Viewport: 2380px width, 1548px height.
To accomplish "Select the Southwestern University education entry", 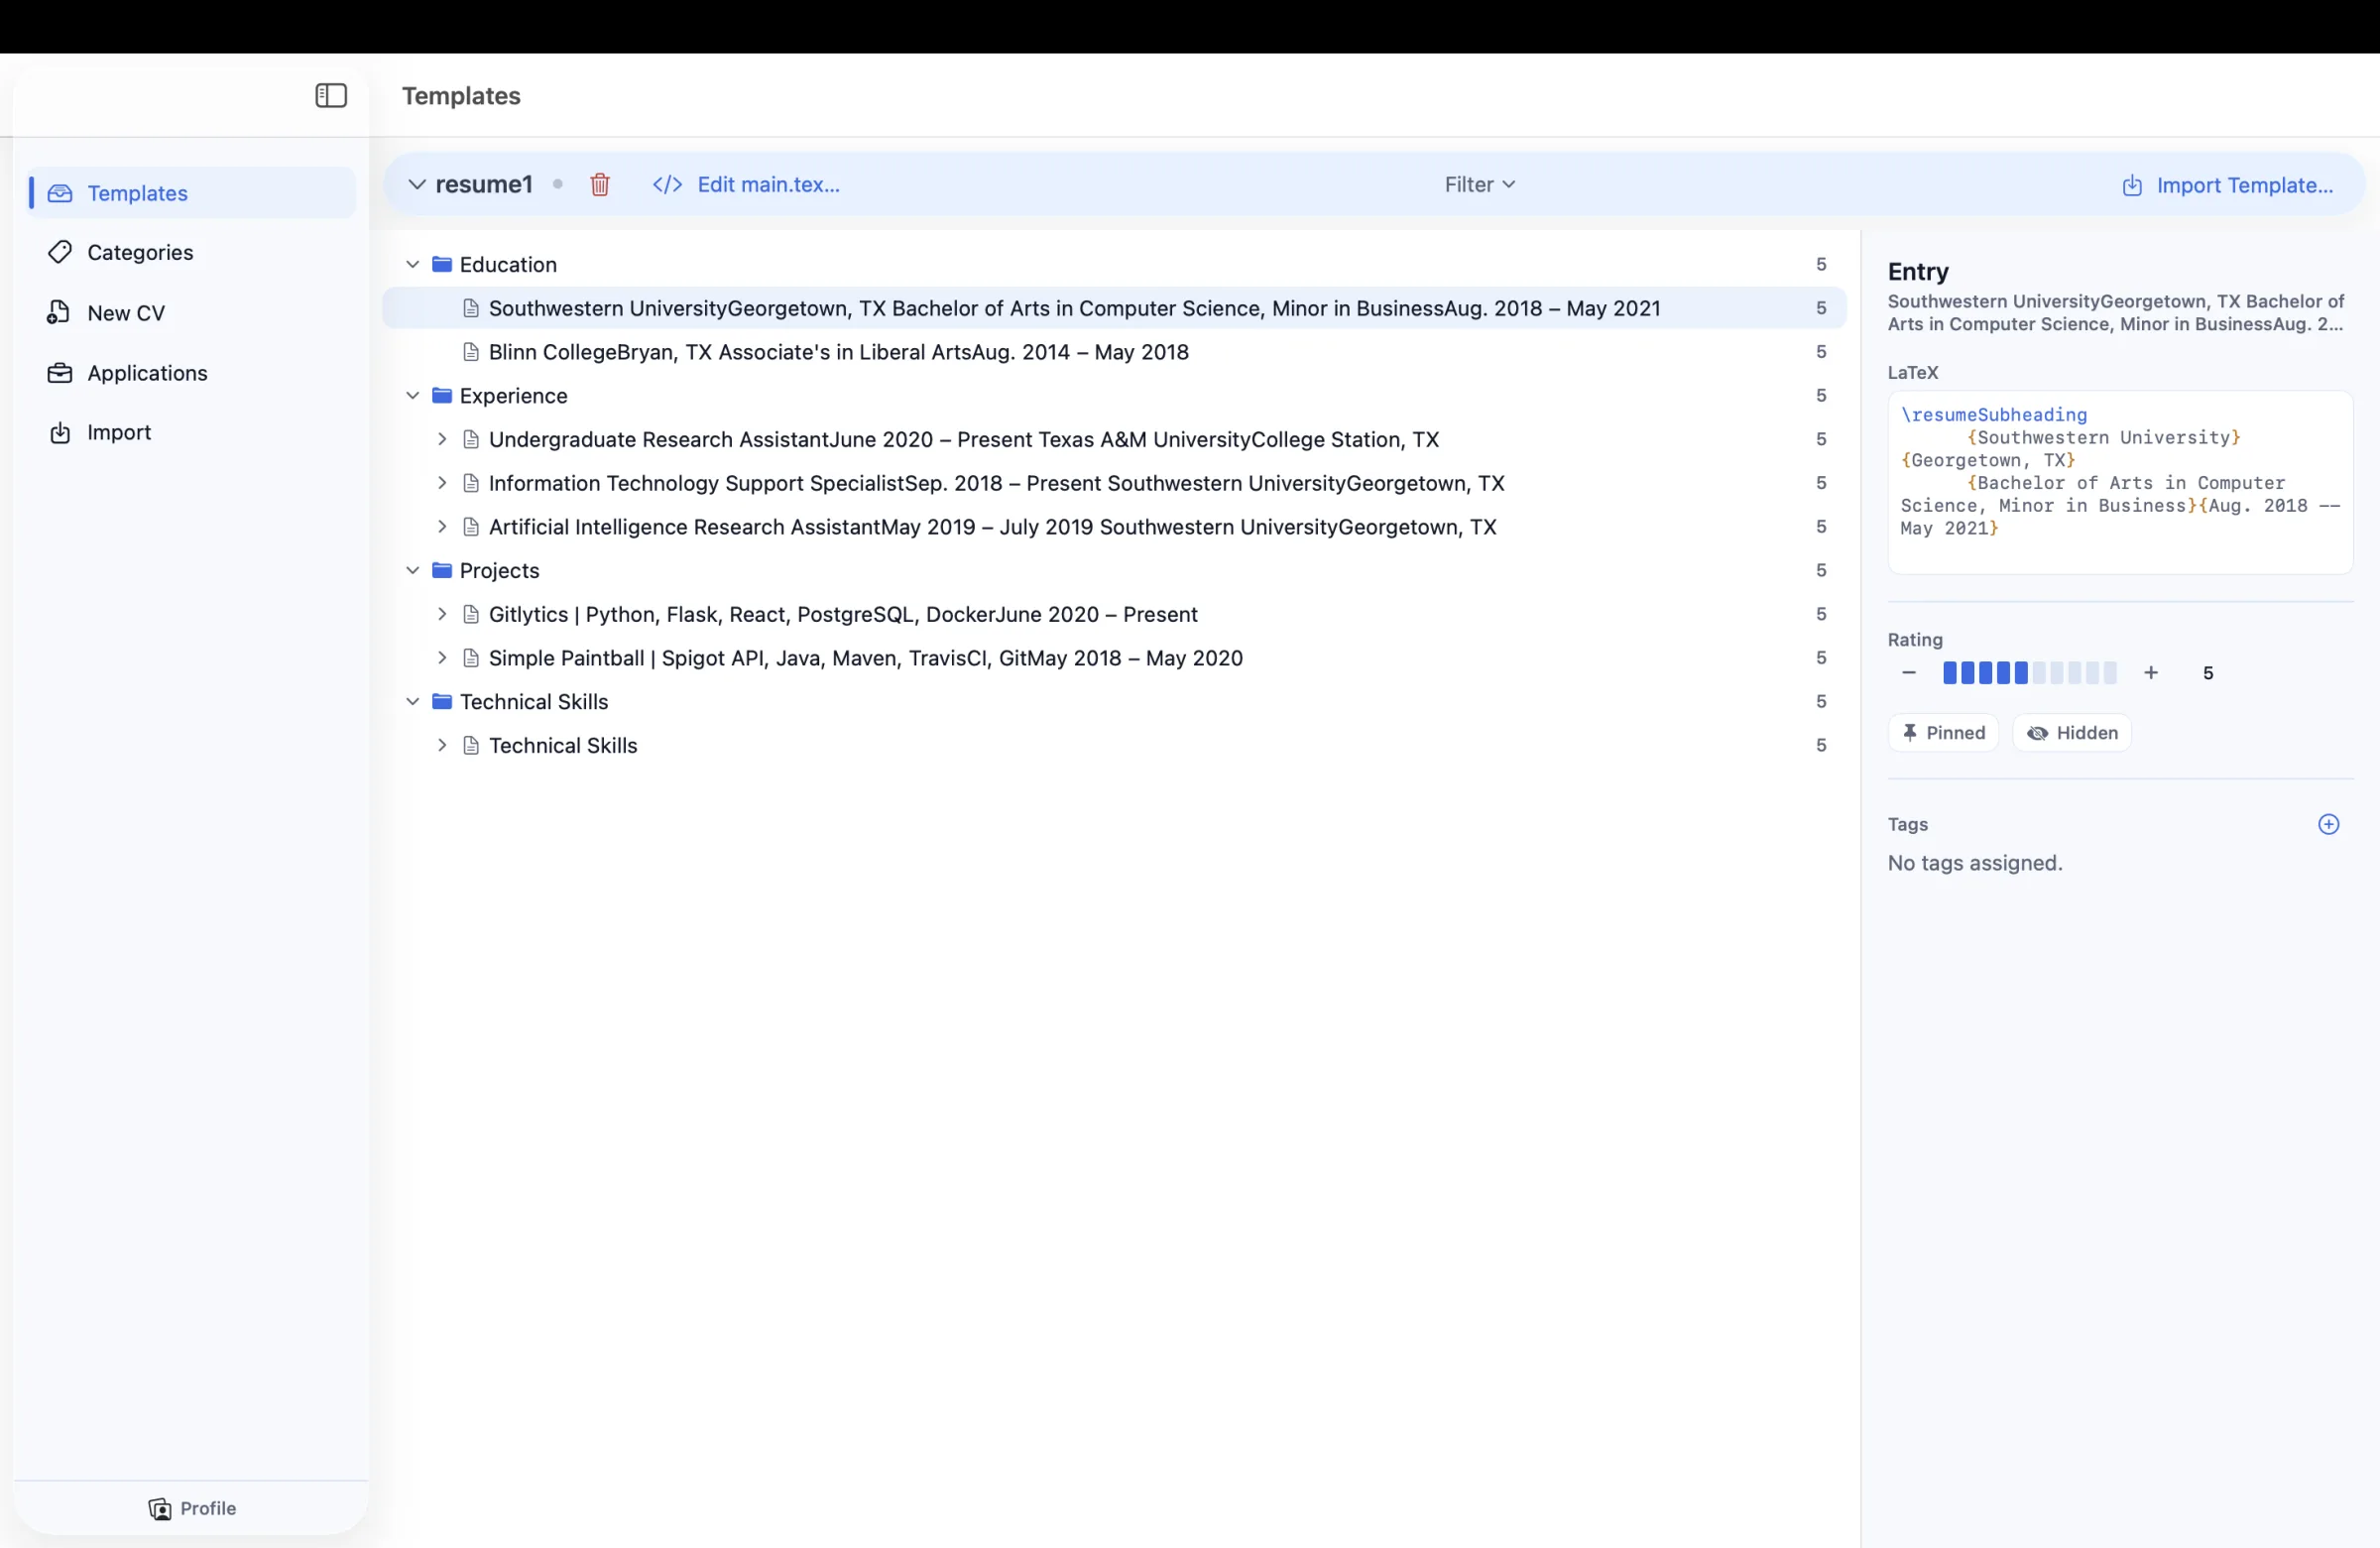I will click(x=1114, y=308).
